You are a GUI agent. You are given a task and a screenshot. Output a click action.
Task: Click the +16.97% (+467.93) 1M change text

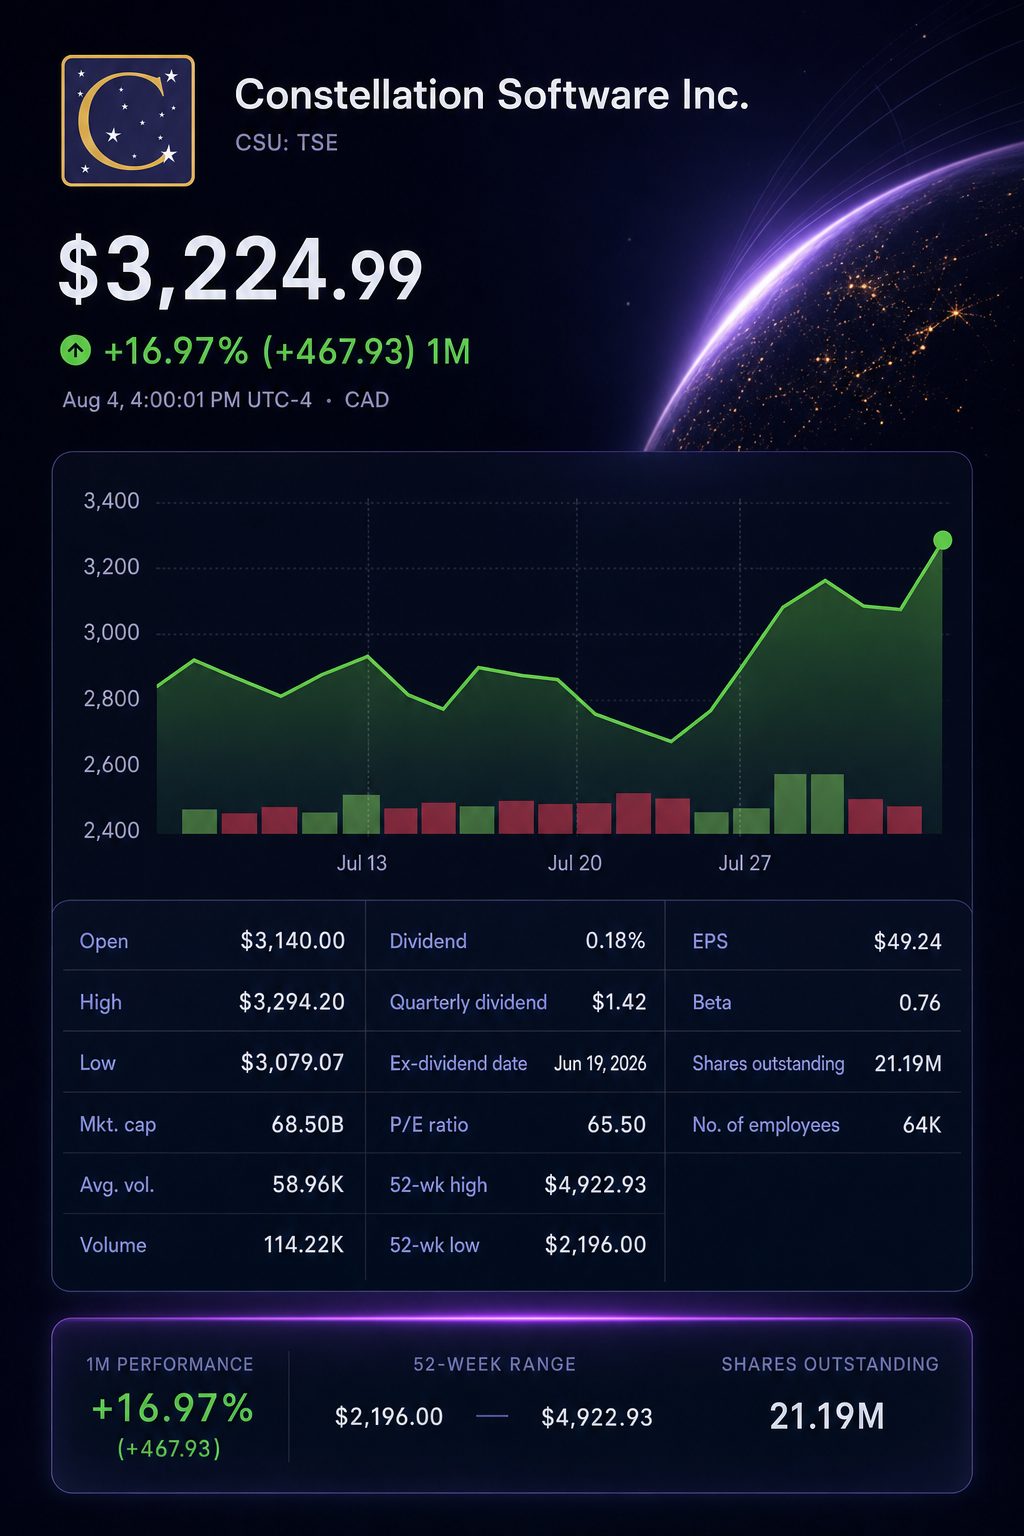pyautogui.click(x=287, y=351)
